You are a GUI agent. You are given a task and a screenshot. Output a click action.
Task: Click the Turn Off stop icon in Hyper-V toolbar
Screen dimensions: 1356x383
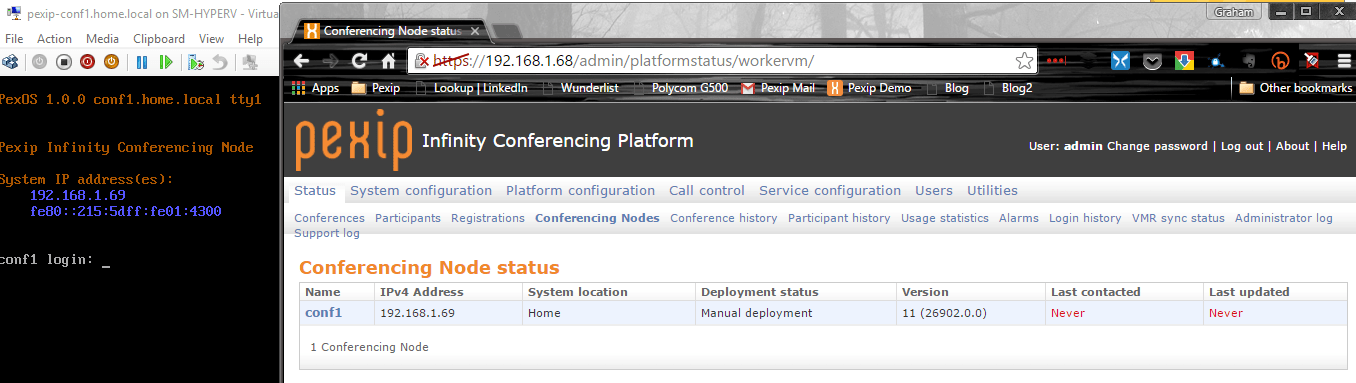point(63,62)
